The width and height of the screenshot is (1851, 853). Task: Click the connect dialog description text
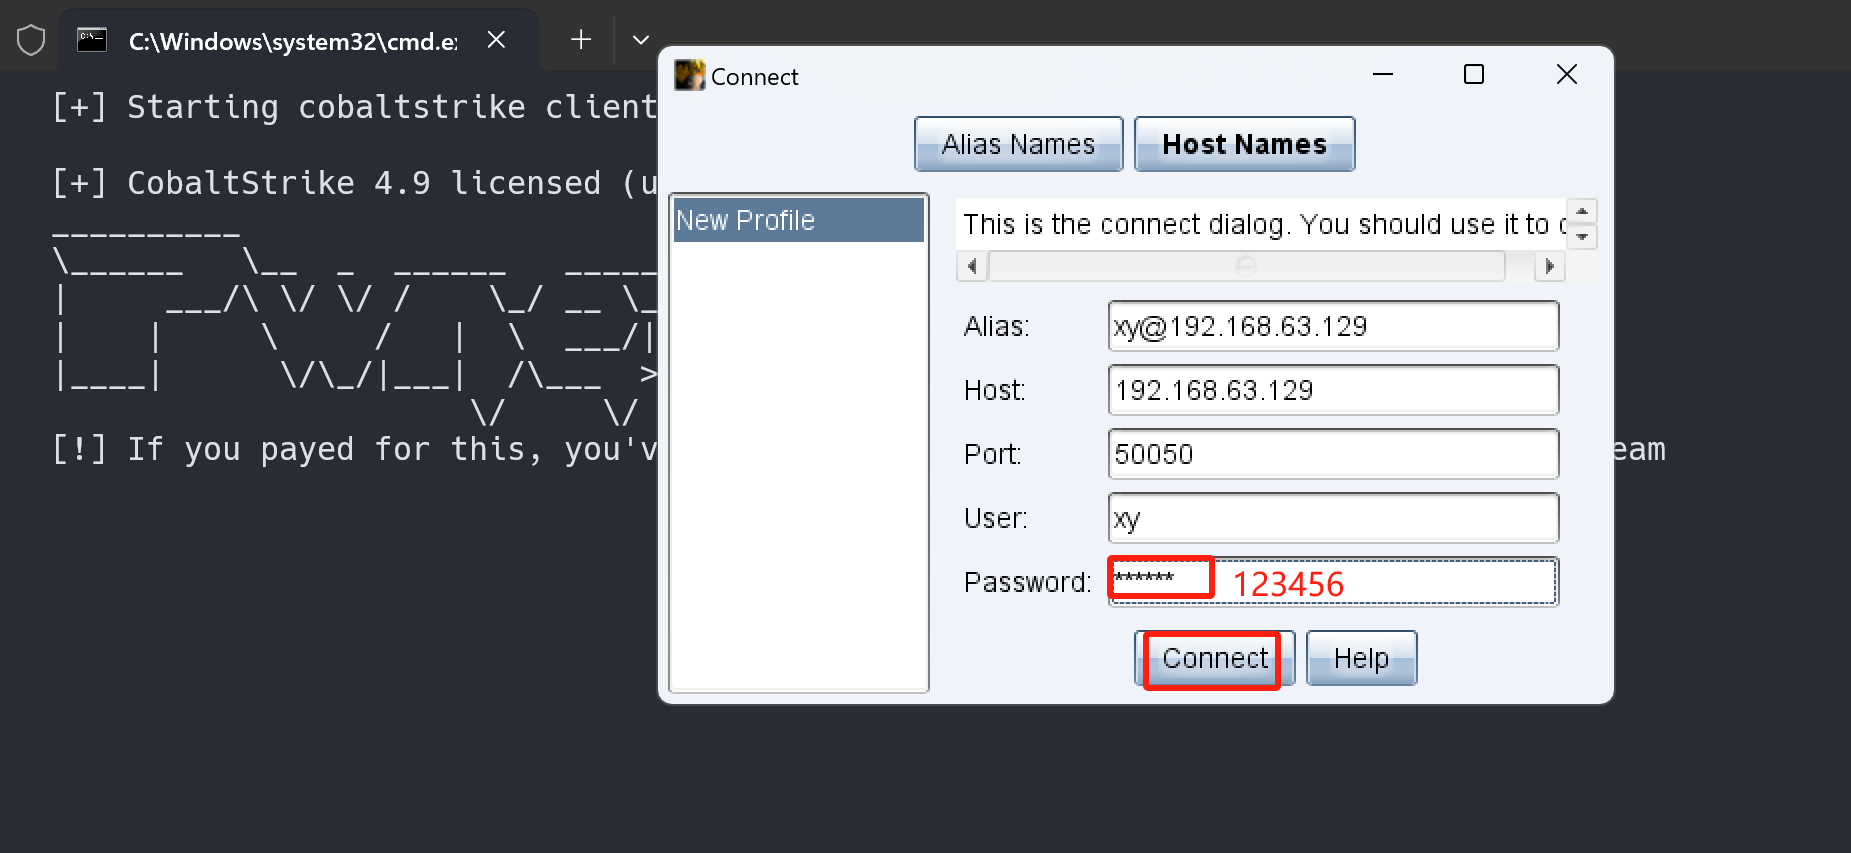click(x=1260, y=224)
